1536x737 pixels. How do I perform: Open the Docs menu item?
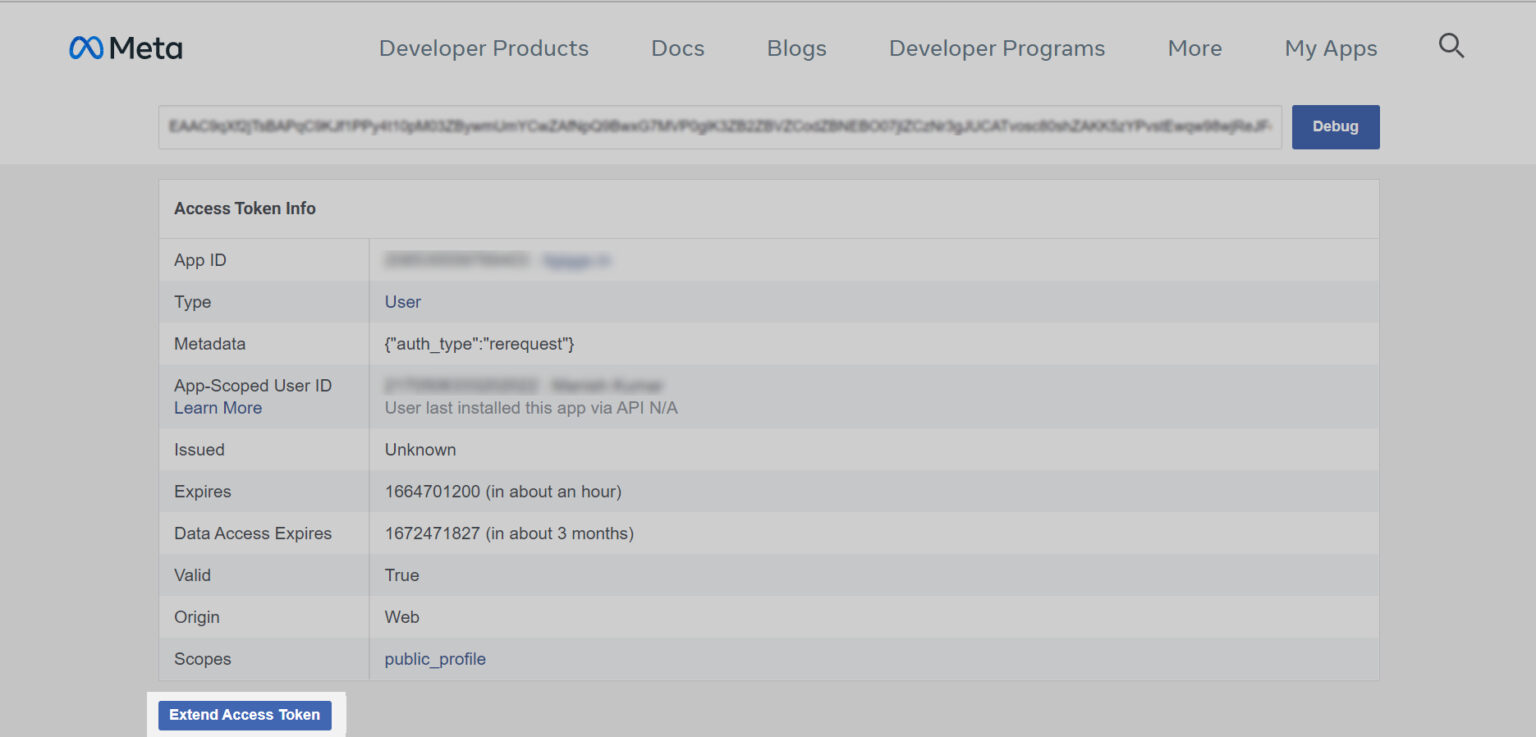[678, 48]
